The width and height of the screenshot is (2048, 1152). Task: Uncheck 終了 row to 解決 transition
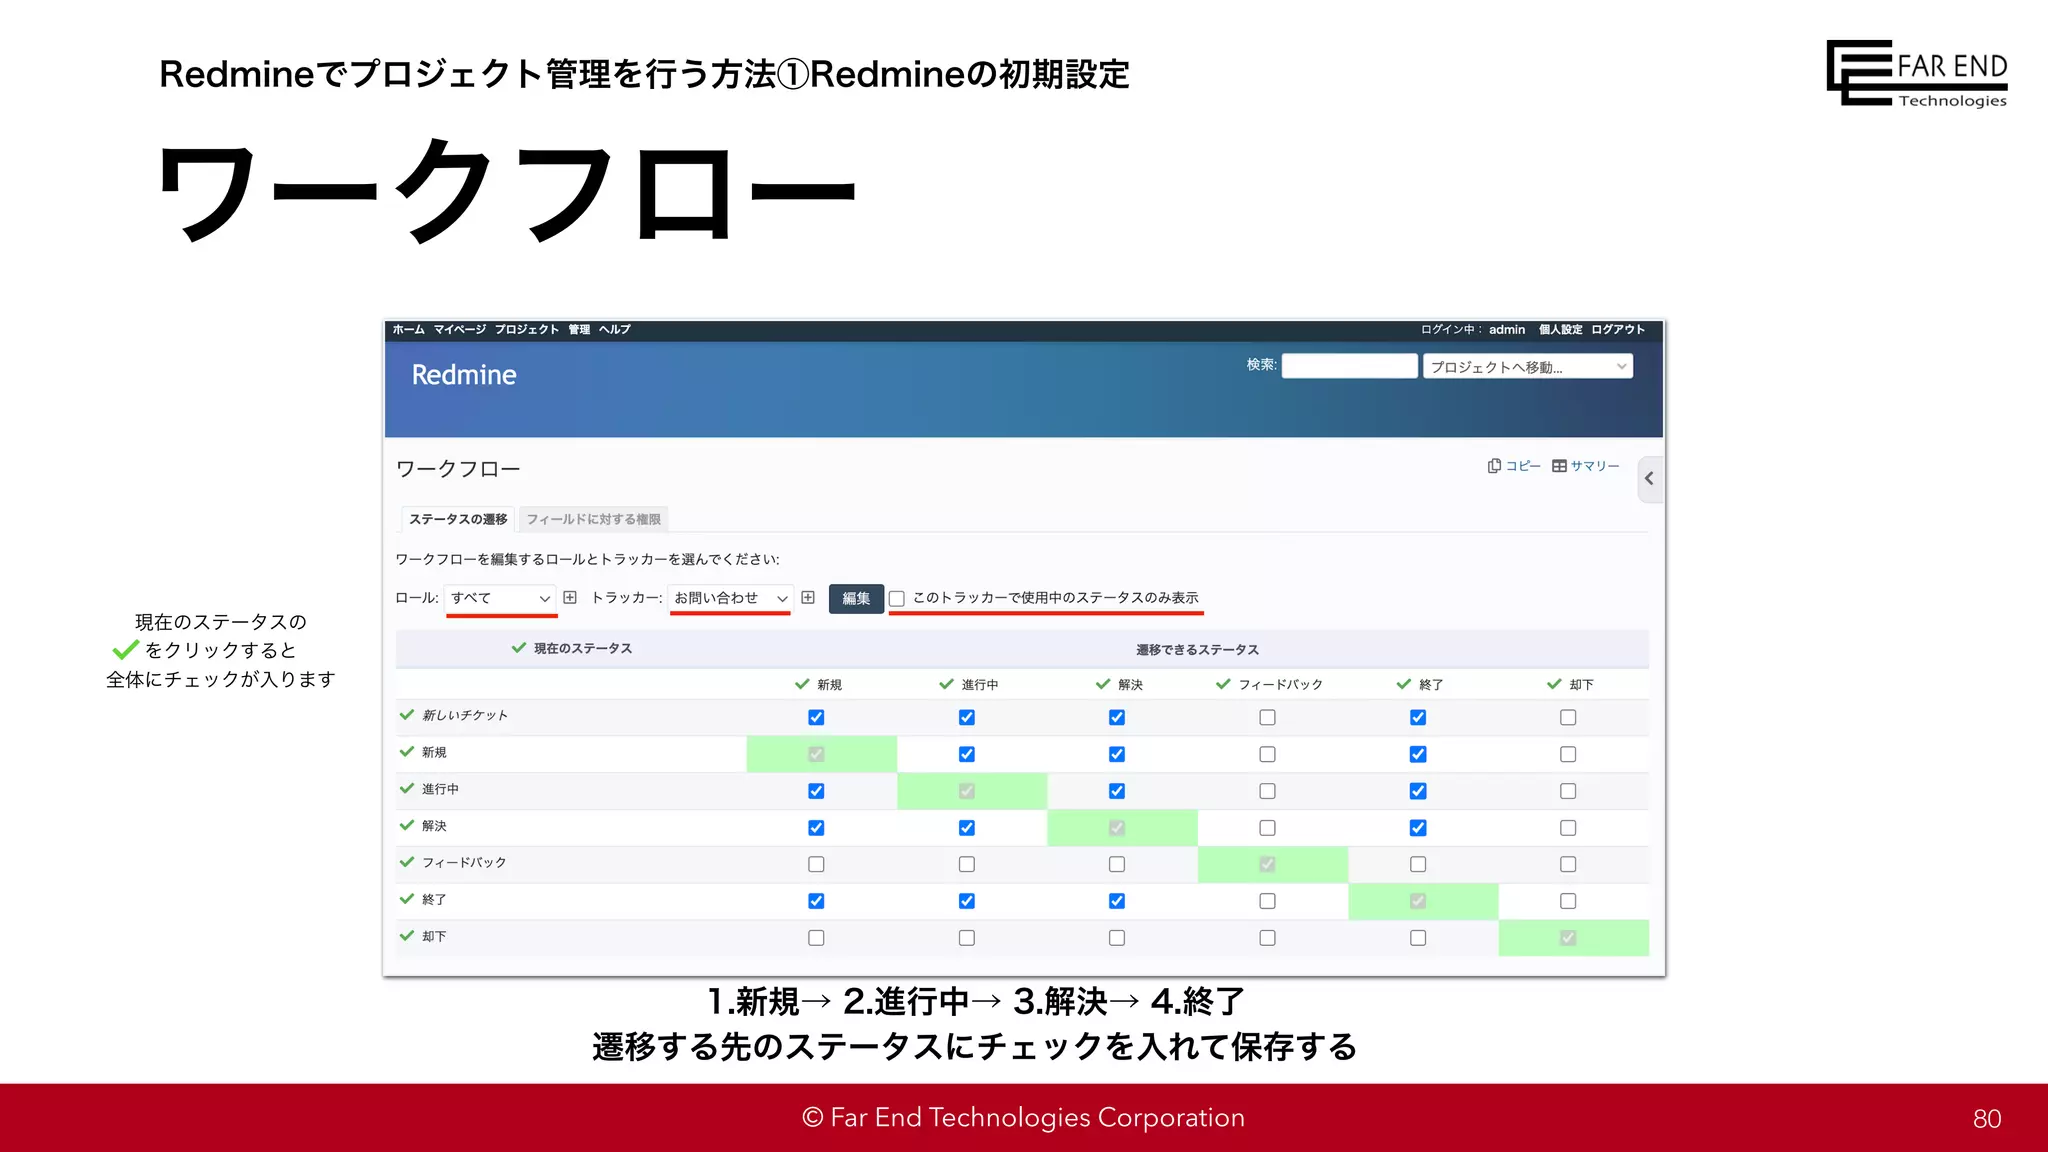click(1117, 901)
